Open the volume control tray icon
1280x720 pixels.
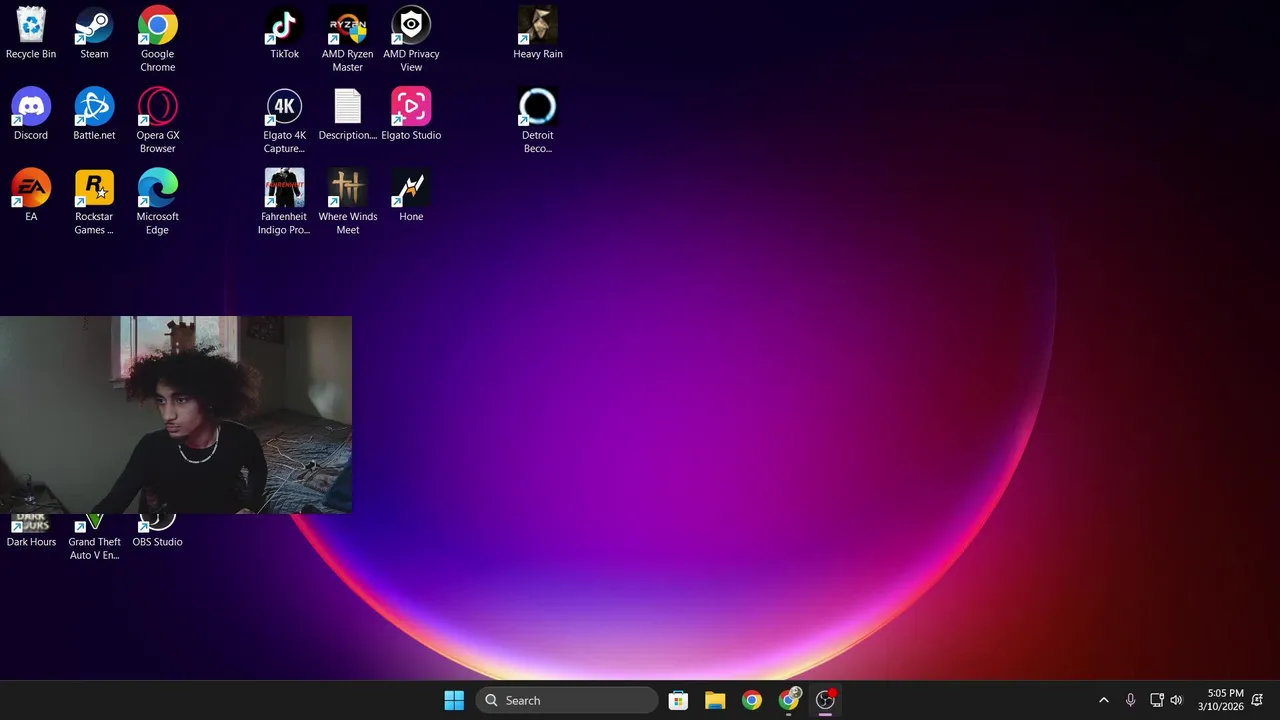pos(1177,700)
